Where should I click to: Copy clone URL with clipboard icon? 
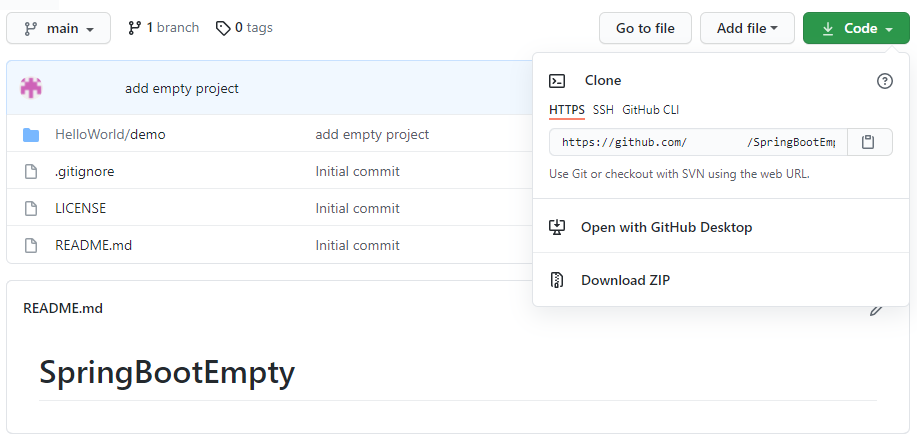(868, 142)
